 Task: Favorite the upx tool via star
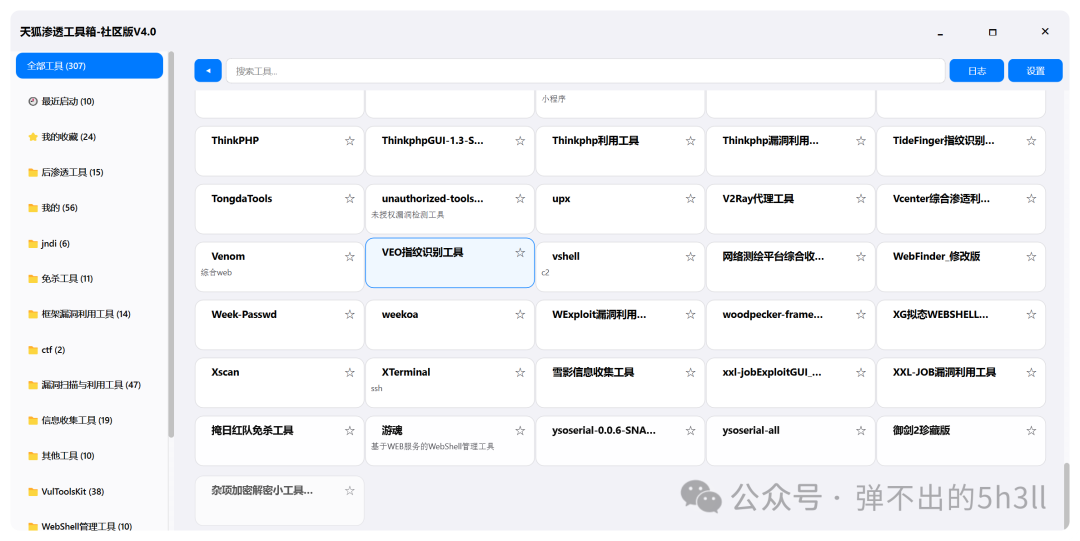coord(690,199)
